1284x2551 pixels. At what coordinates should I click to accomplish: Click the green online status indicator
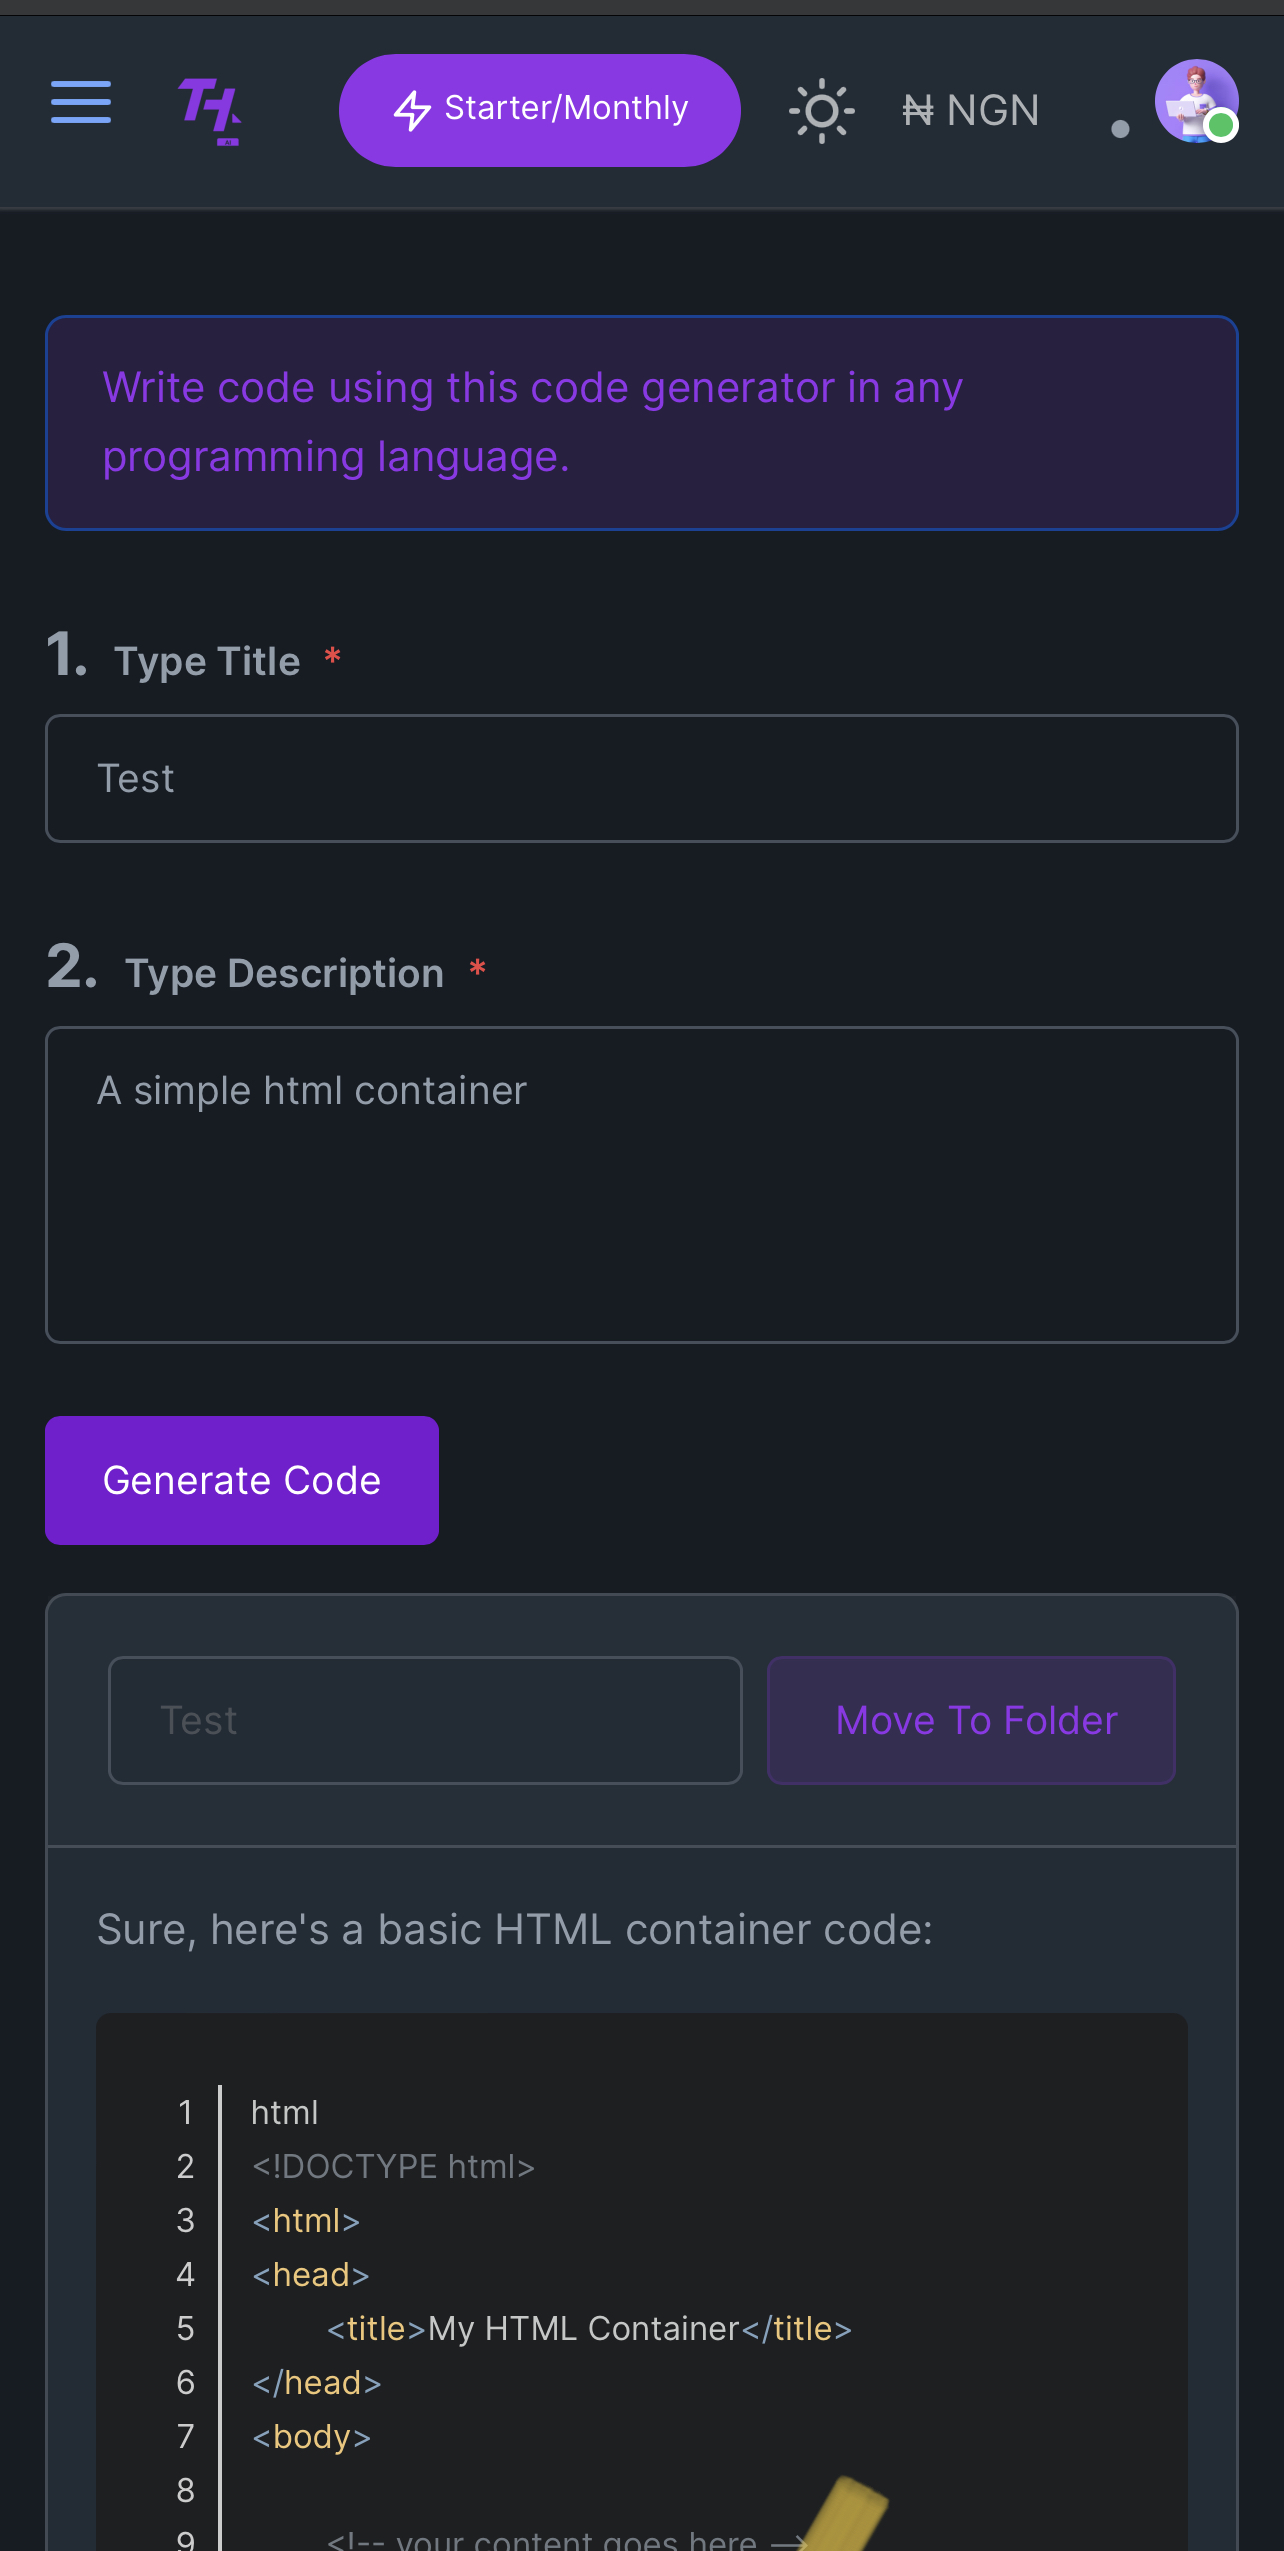pyautogui.click(x=1220, y=126)
